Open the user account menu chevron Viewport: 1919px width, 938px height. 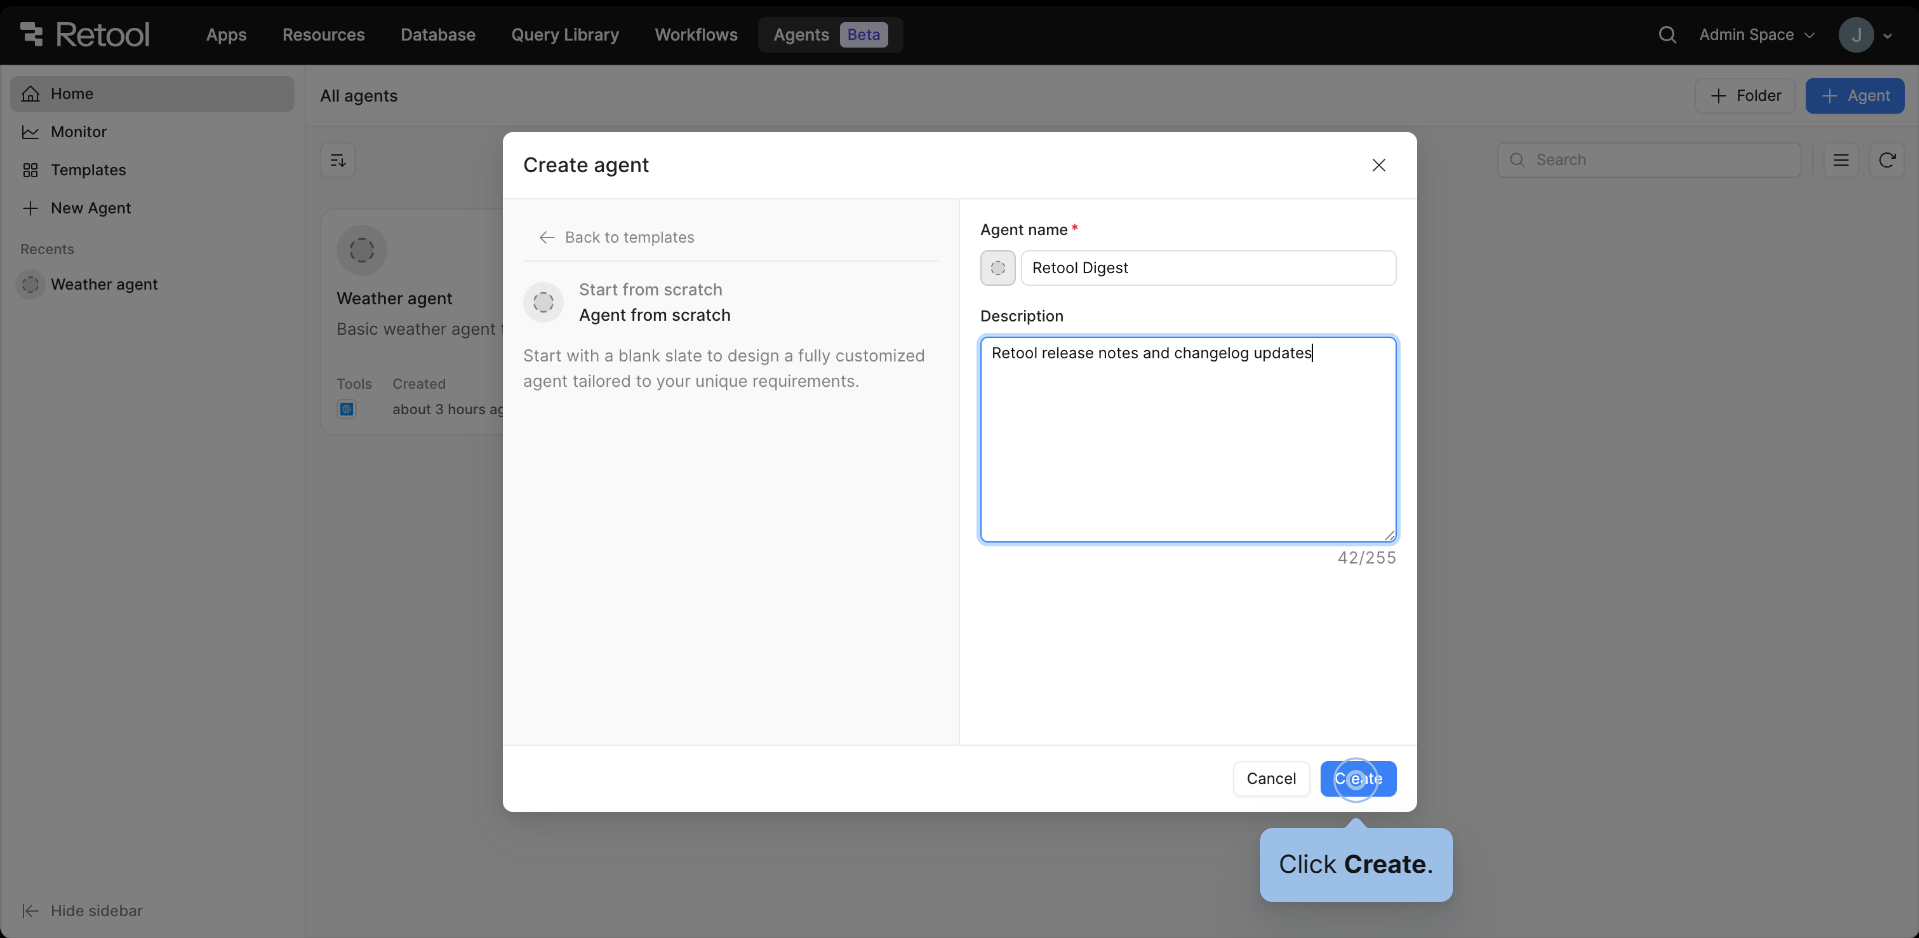tap(1887, 36)
